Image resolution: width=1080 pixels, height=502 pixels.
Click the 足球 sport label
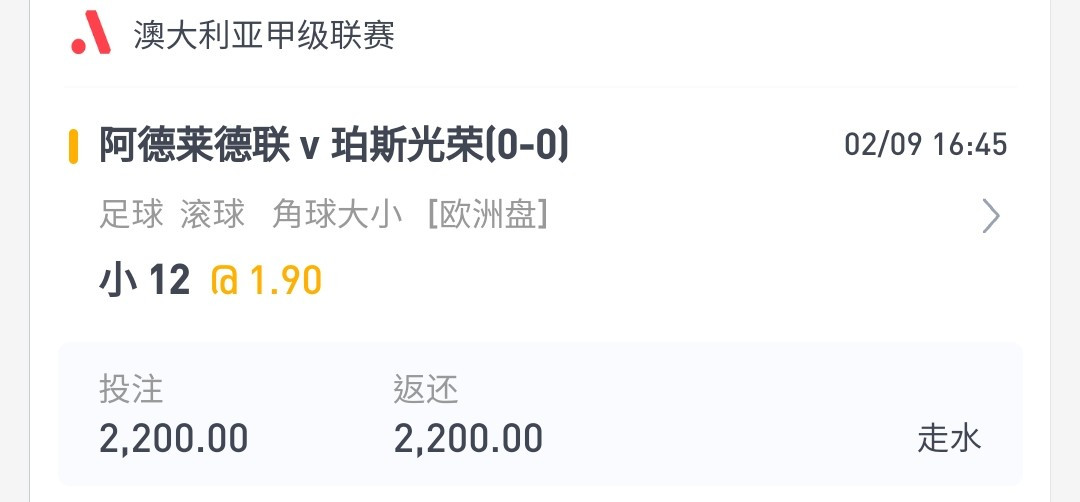[131, 214]
